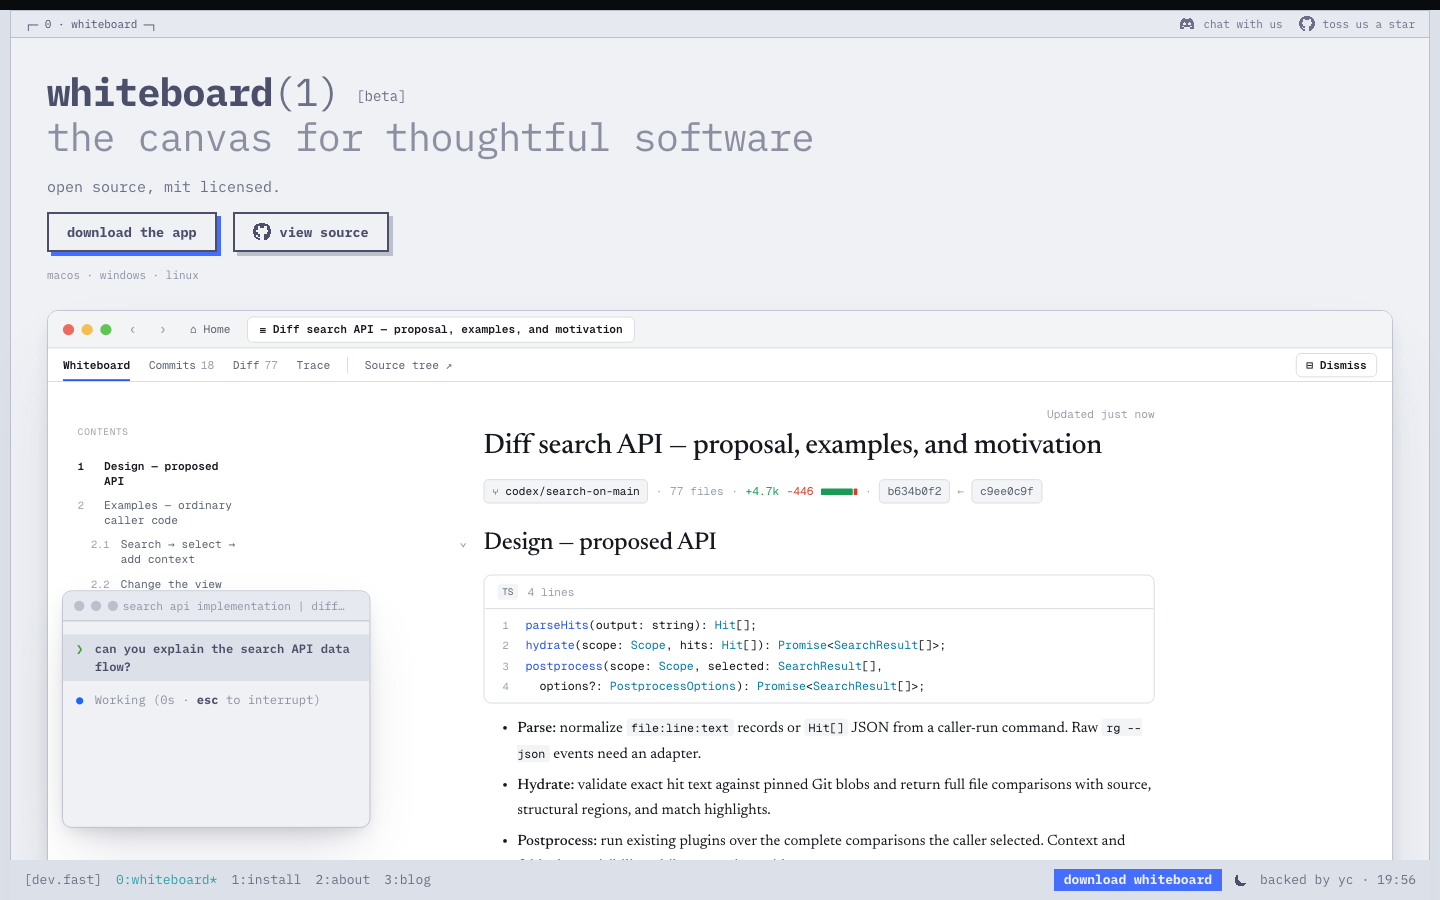
Task: Click the macos platform label
Action: click(63, 275)
